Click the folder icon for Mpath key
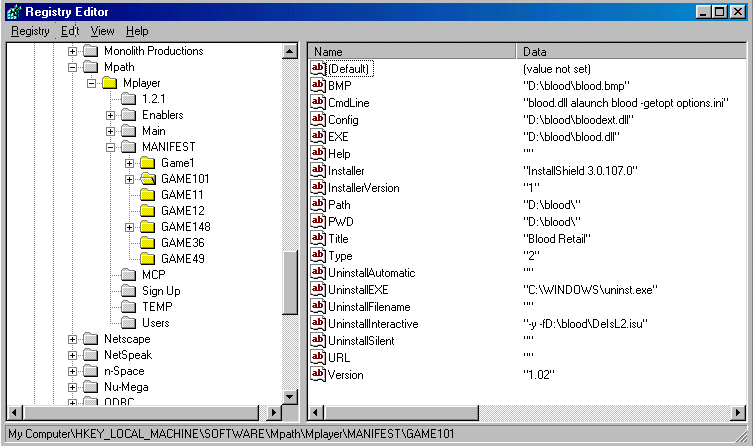The height and width of the screenshot is (446, 753). [x=91, y=67]
